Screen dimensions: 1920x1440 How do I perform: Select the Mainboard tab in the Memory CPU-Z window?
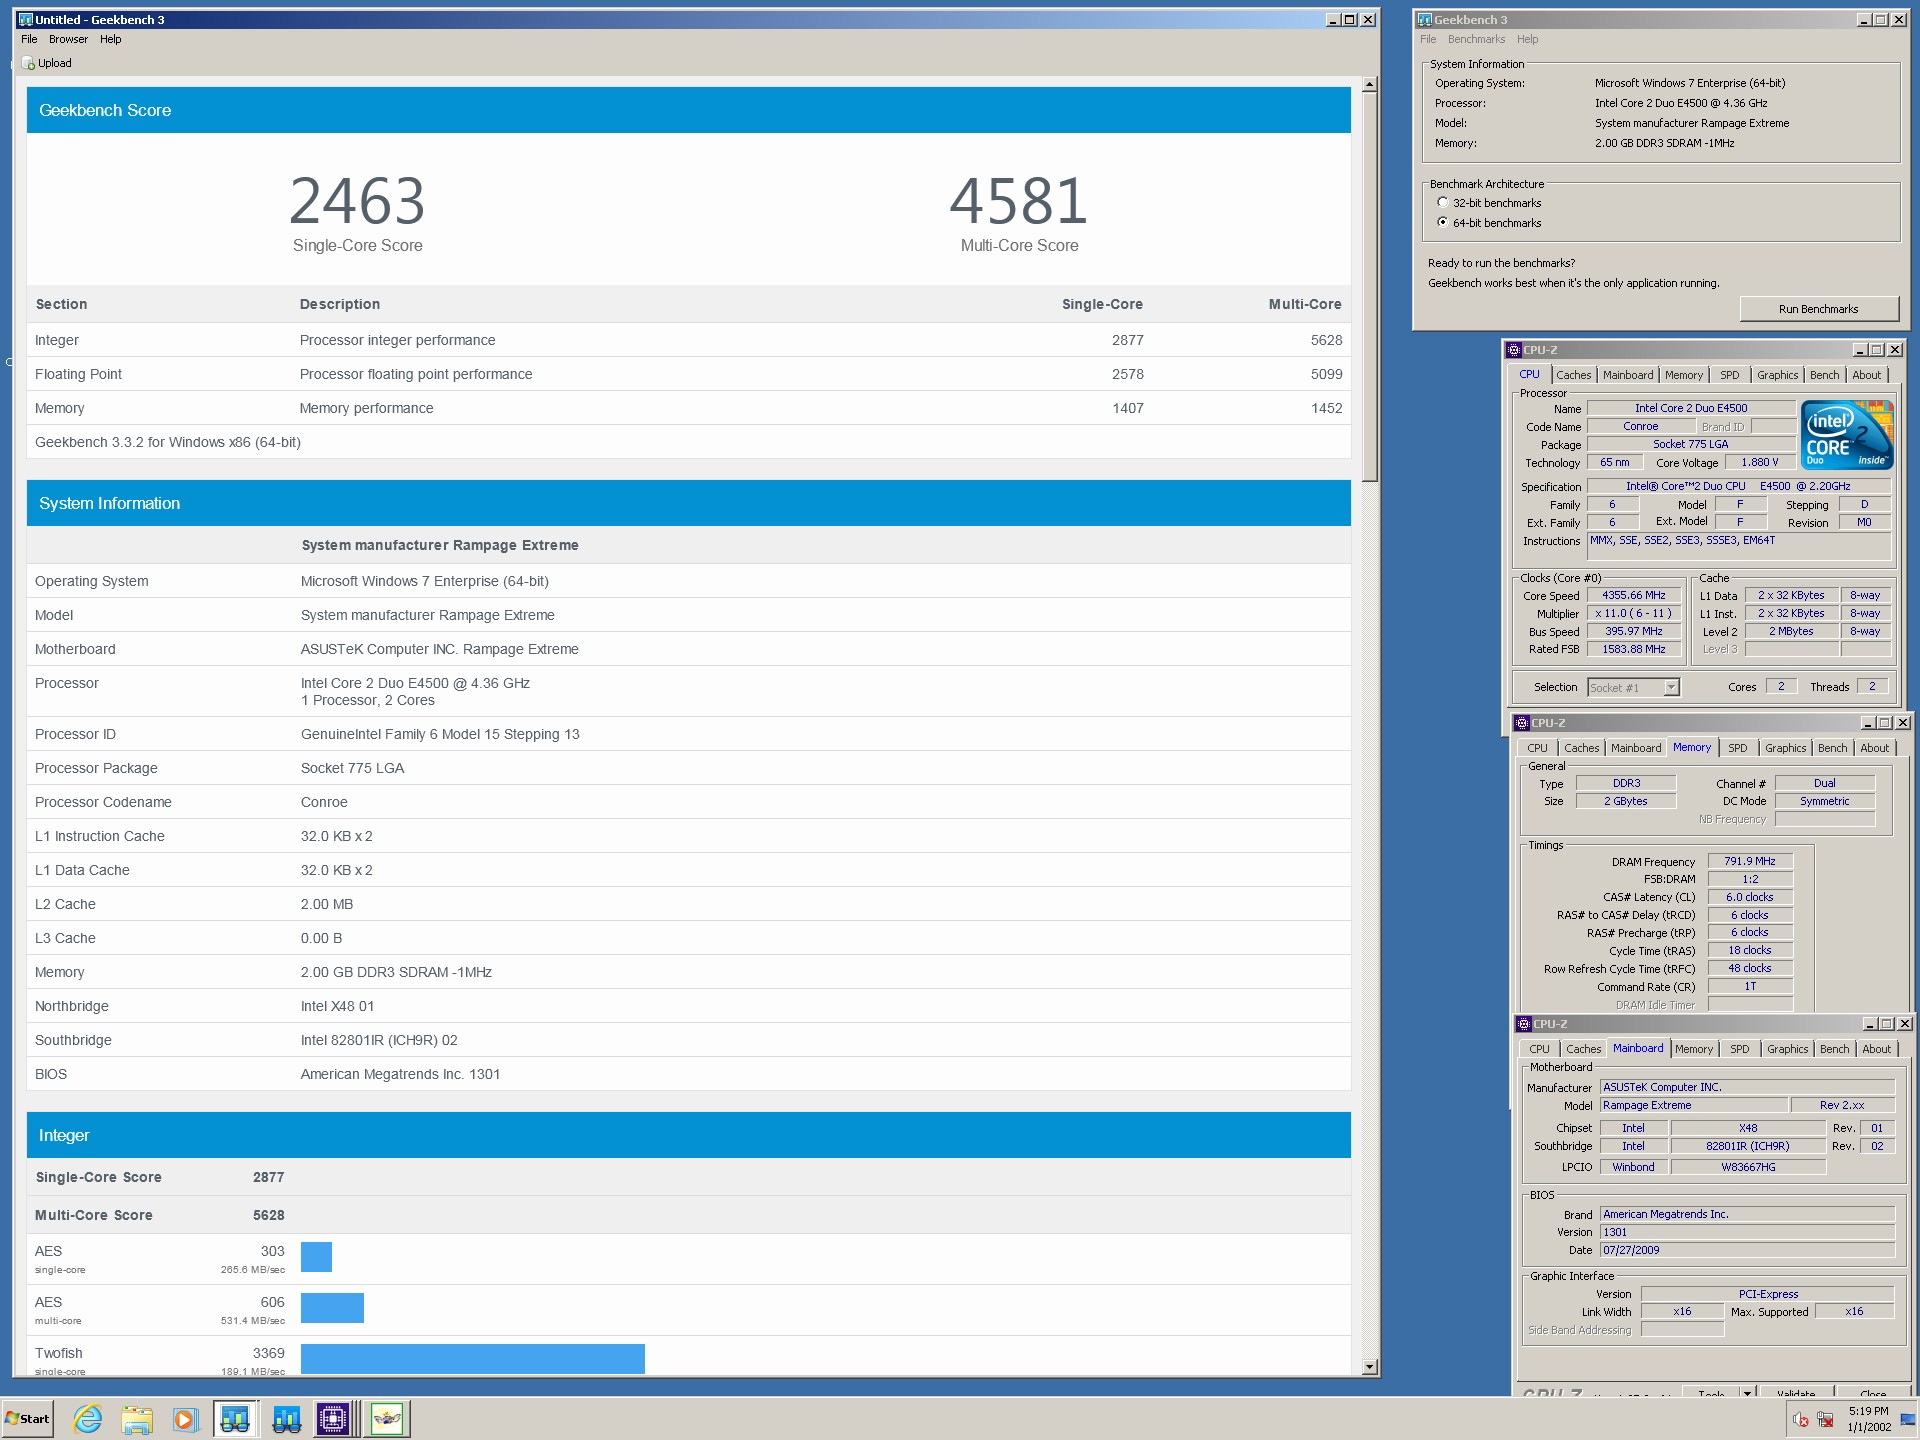click(1636, 748)
